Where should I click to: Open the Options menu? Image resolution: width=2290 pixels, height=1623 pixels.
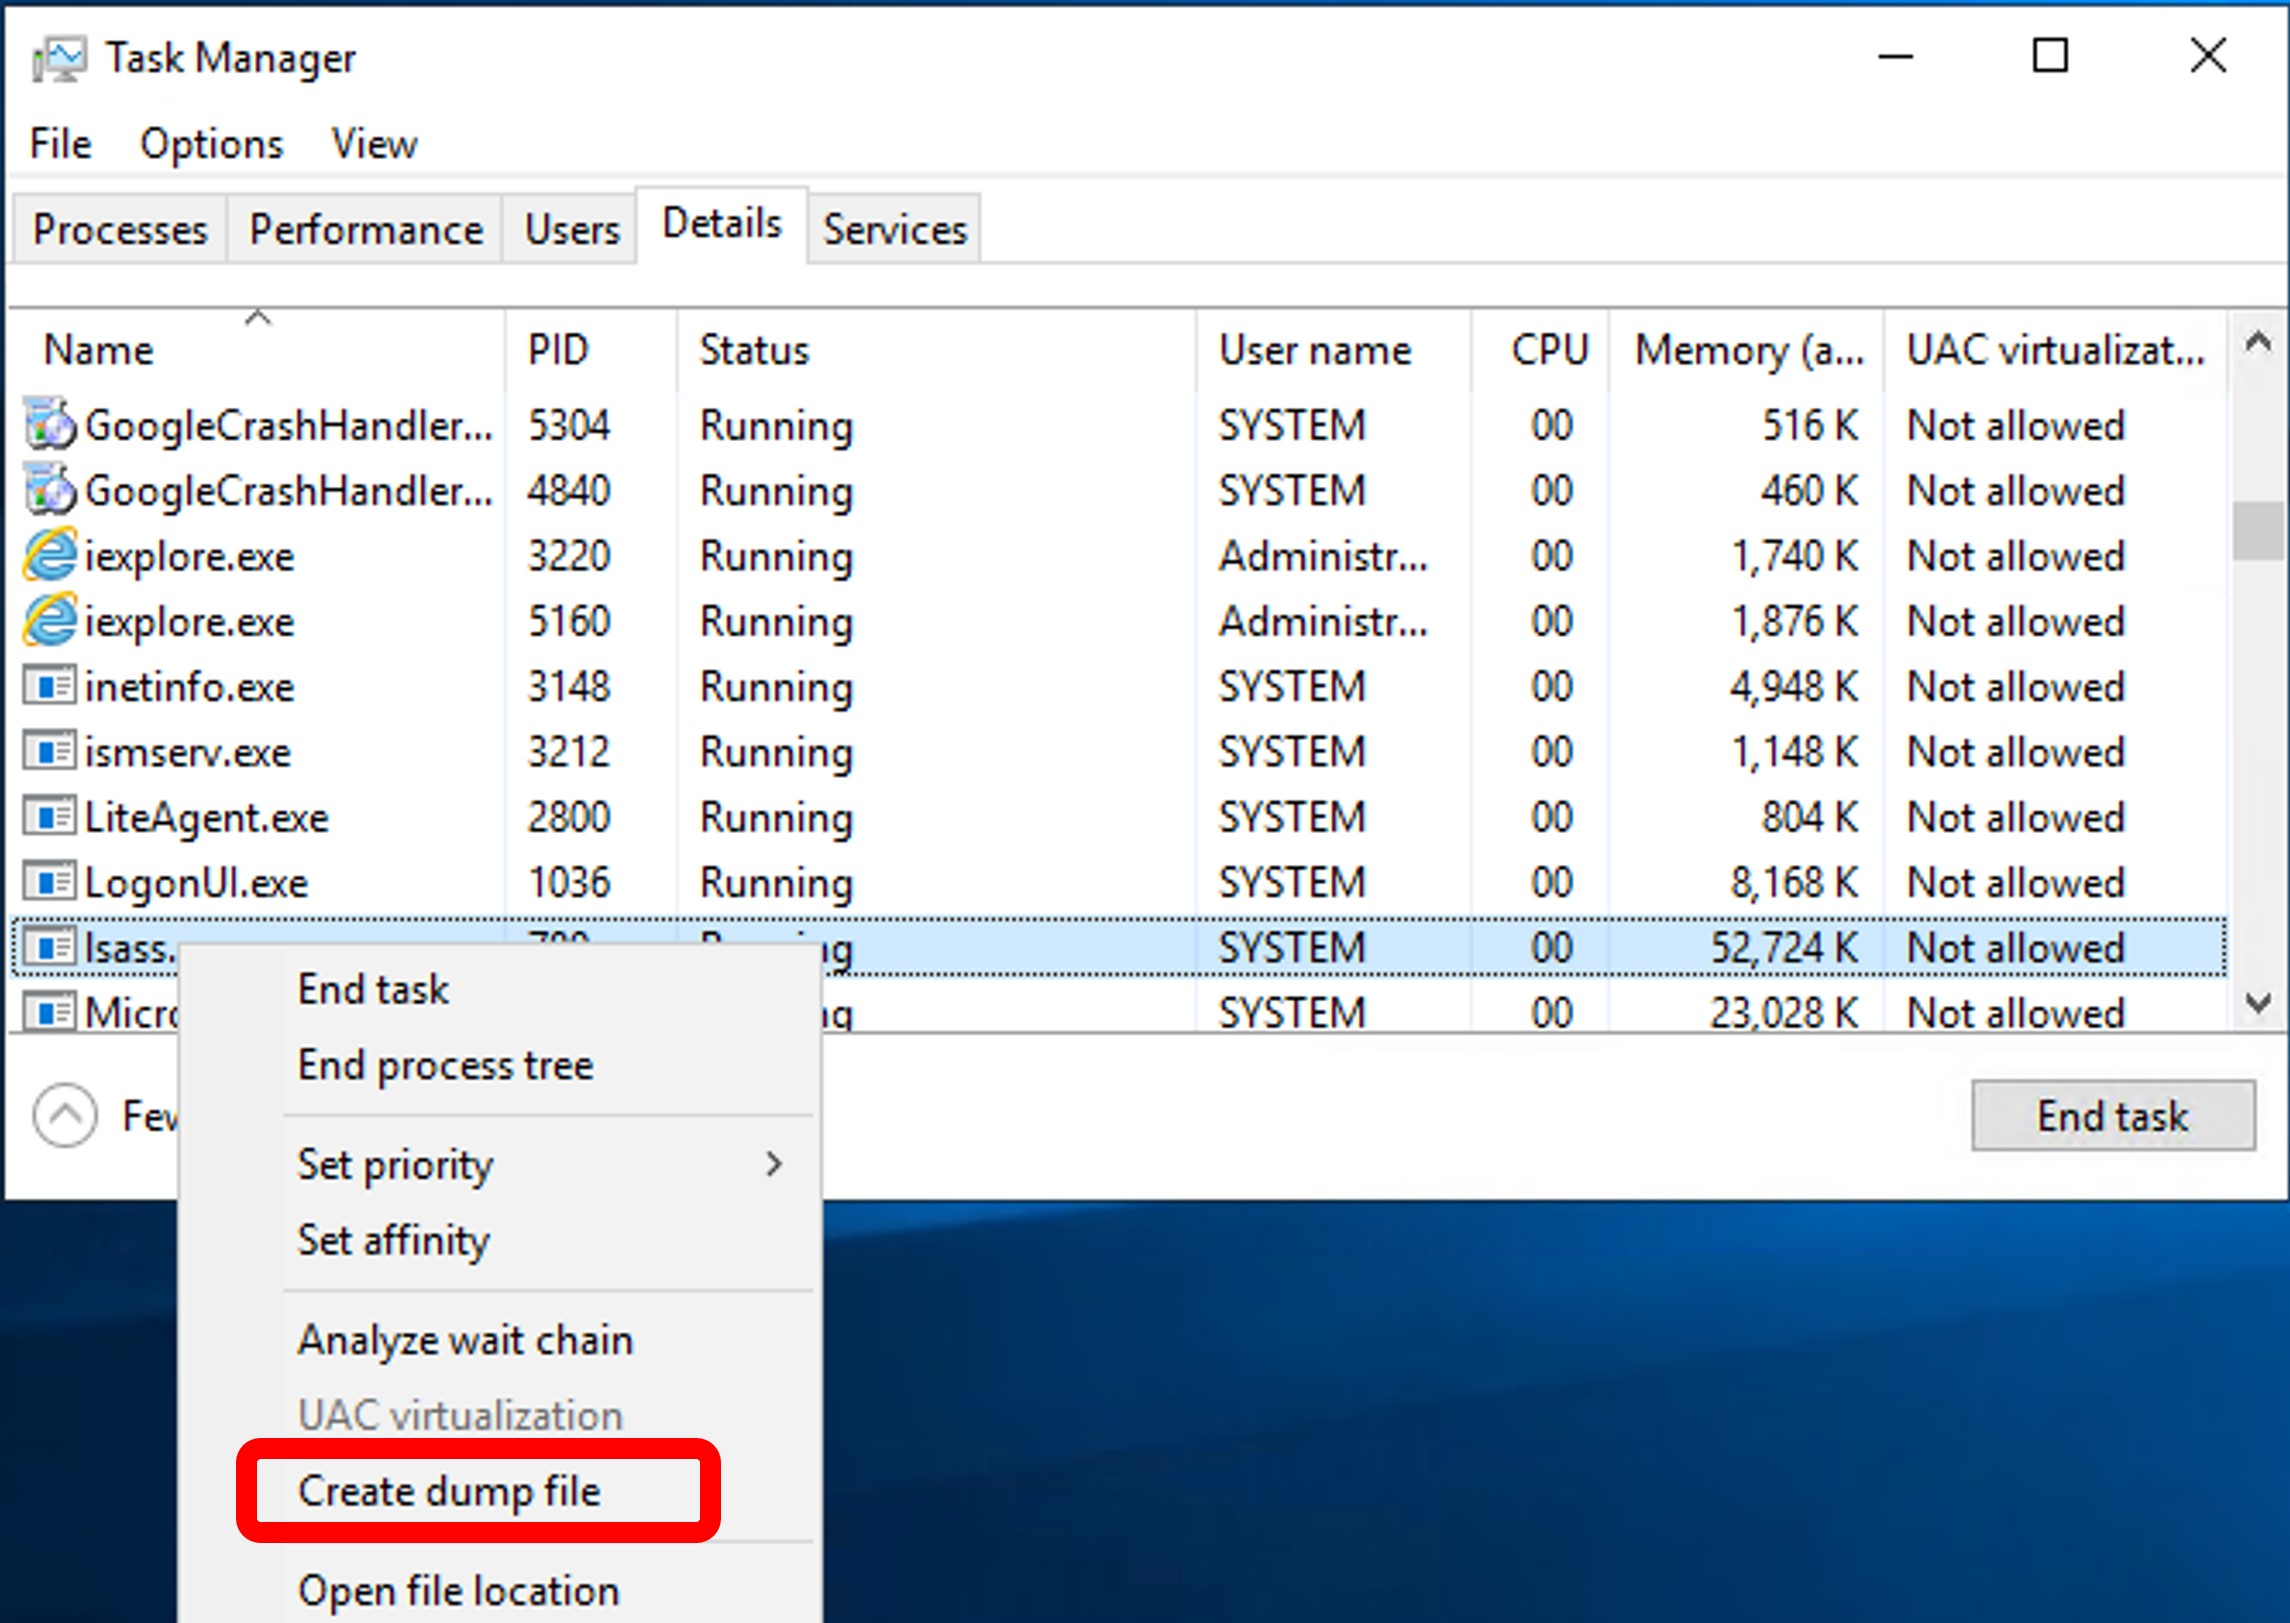tap(211, 144)
